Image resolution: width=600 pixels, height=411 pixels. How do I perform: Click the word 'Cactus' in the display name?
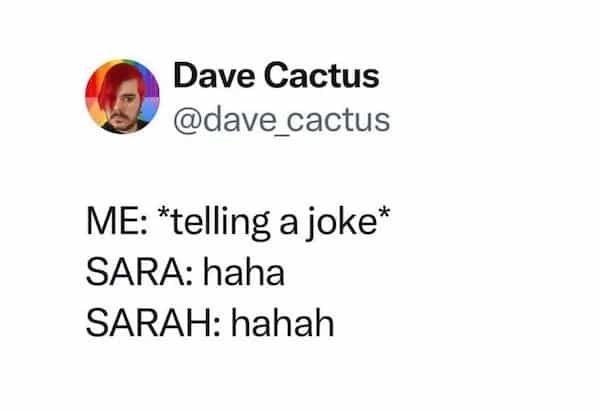(x=321, y=76)
